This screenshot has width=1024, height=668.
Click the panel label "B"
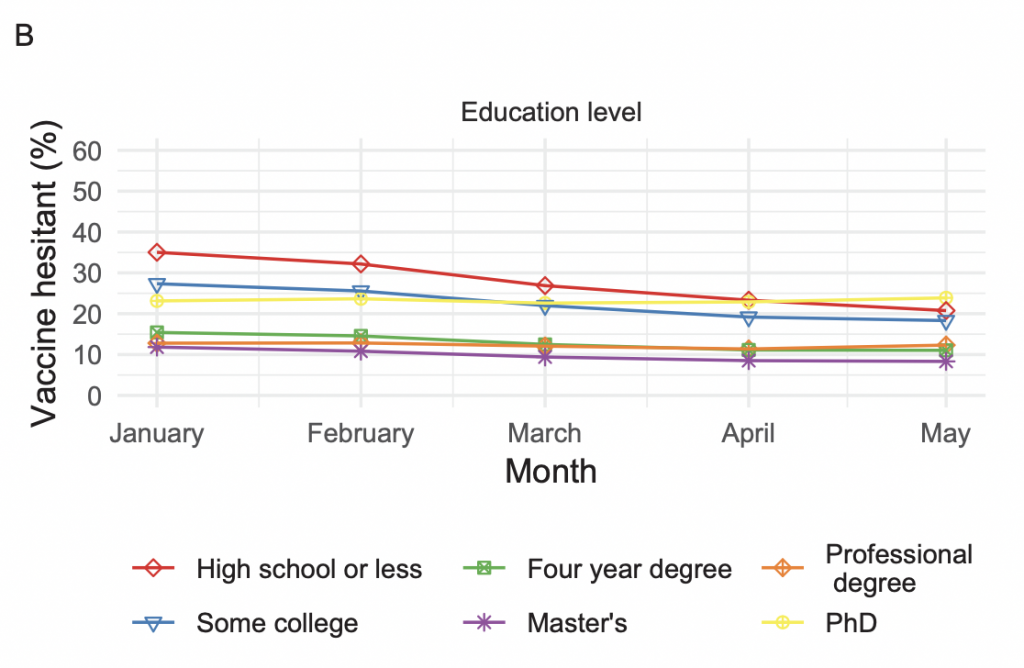[24, 37]
